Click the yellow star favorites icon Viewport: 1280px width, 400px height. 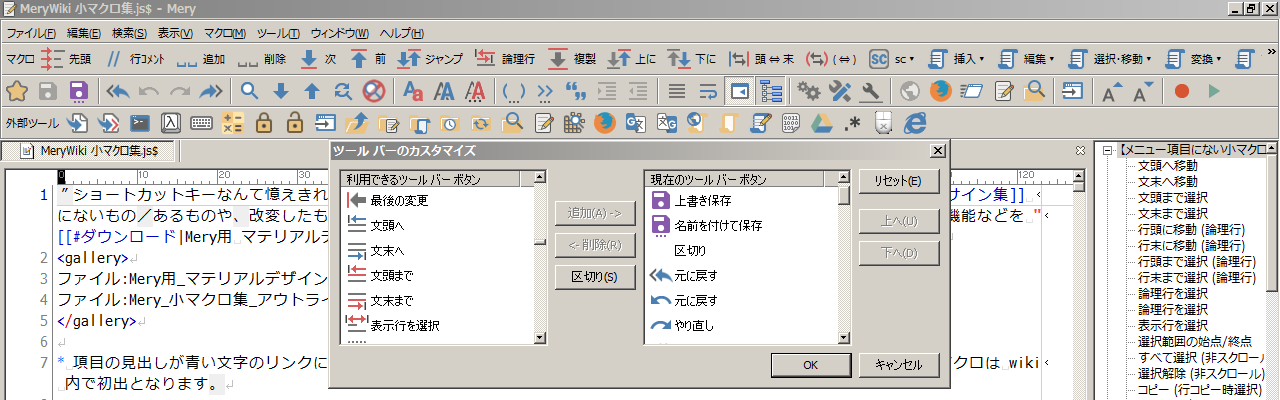pyautogui.click(x=16, y=92)
